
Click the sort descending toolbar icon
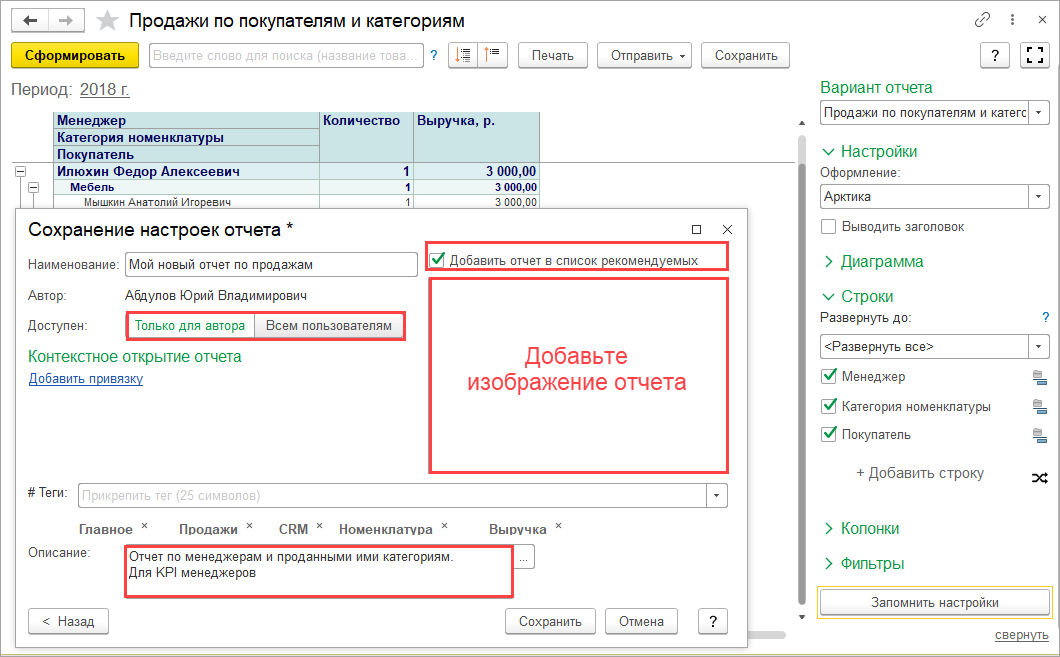coord(463,55)
